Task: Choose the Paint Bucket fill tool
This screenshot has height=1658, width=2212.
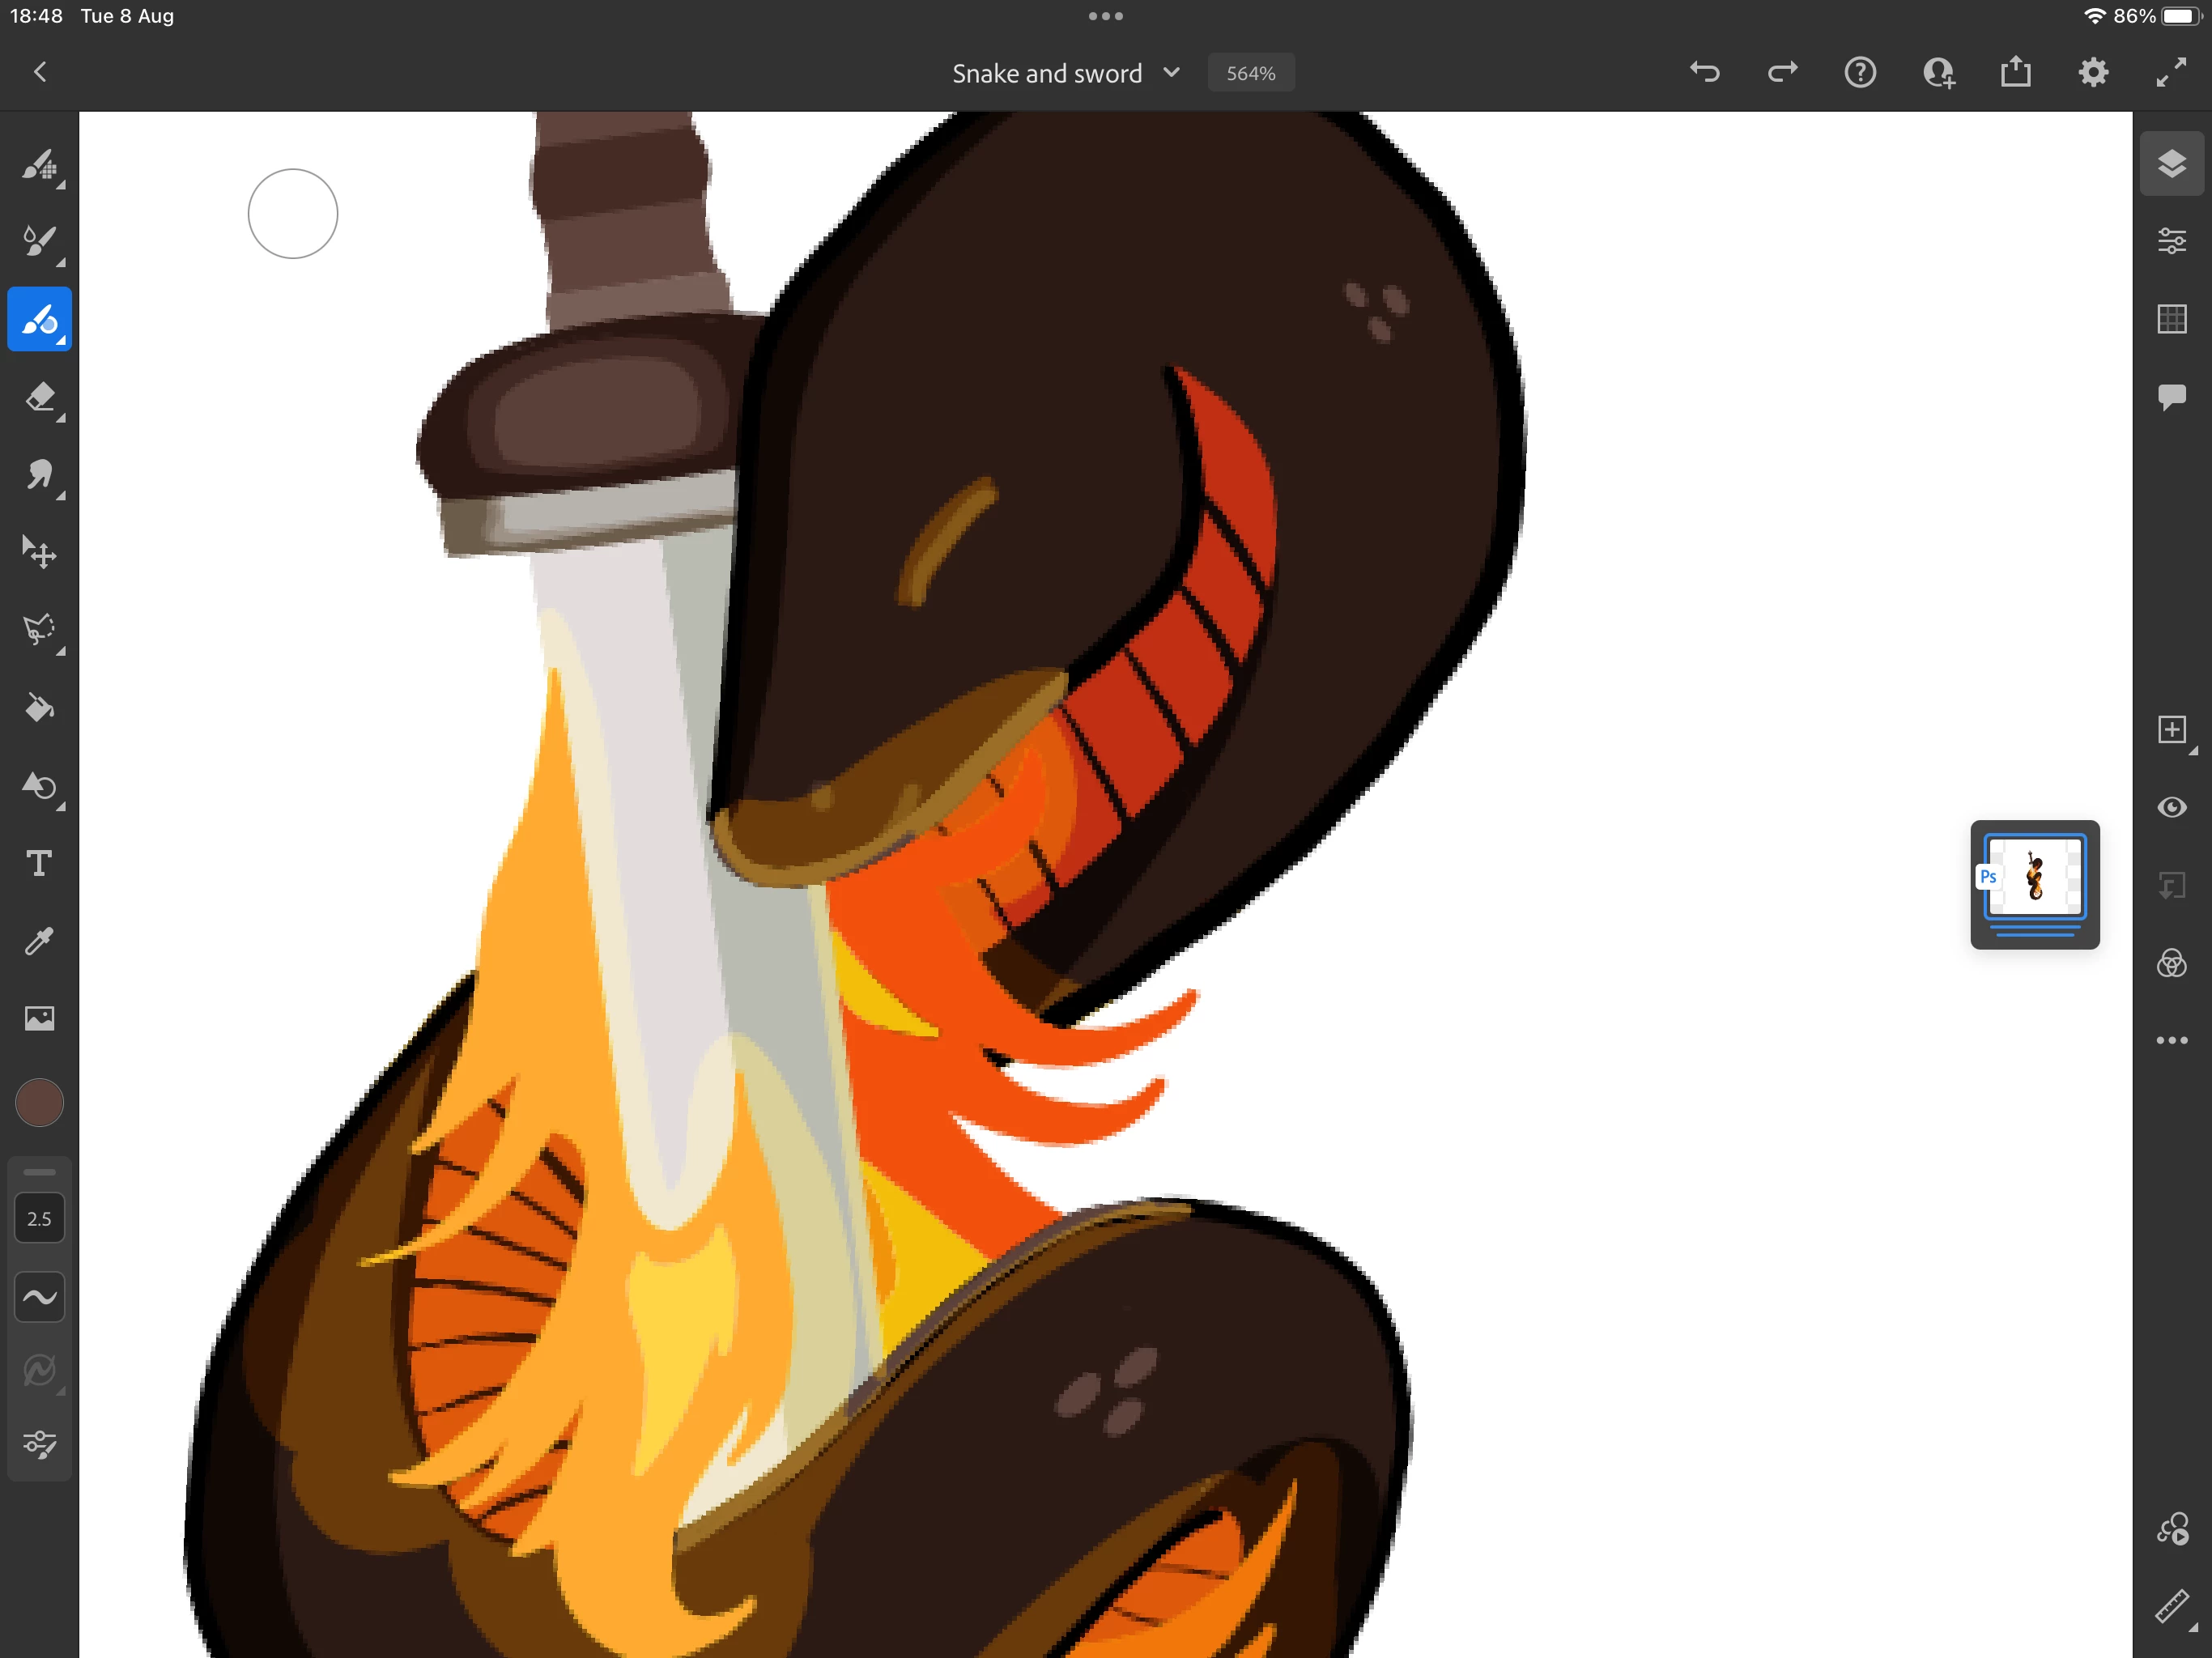Action: pos(39,708)
